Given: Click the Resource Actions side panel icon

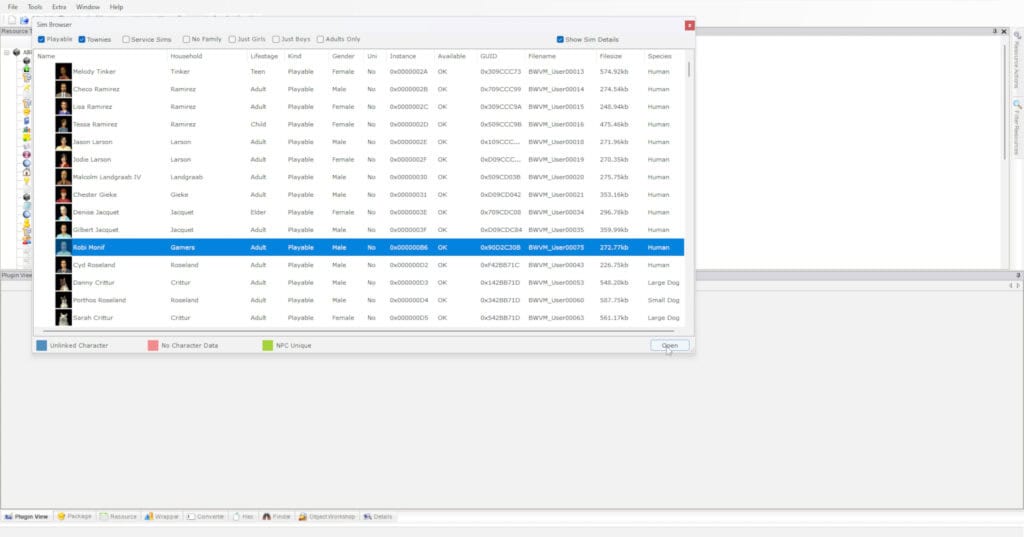Looking at the screenshot, I should 1017,36.
